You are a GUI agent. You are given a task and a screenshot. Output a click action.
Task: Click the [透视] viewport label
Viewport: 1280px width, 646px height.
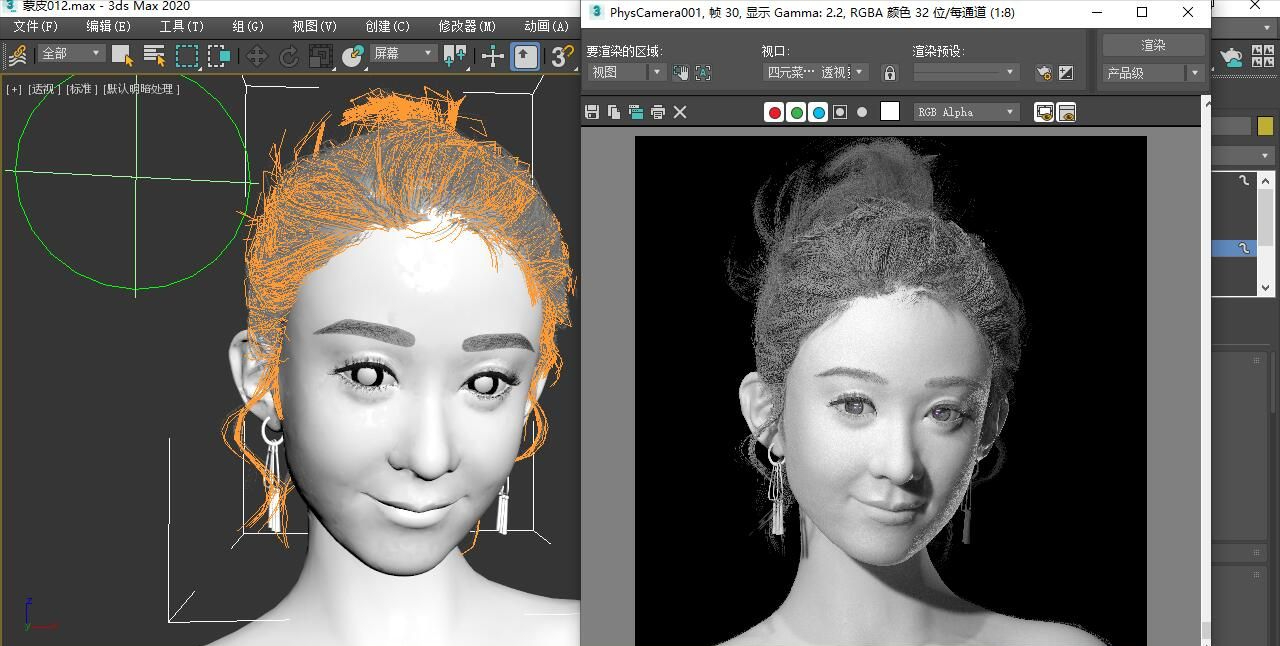[x=44, y=89]
